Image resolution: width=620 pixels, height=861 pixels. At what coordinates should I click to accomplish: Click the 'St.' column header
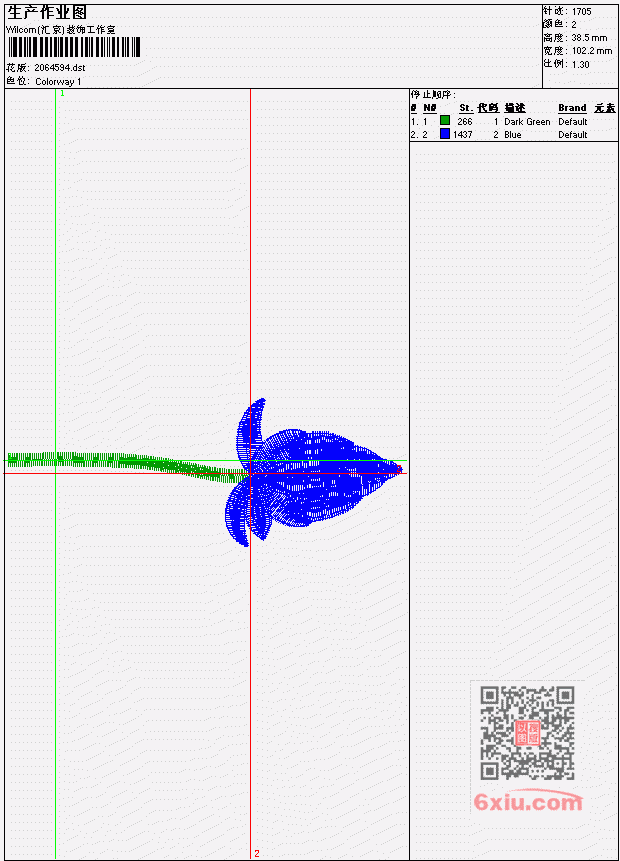(x=466, y=108)
